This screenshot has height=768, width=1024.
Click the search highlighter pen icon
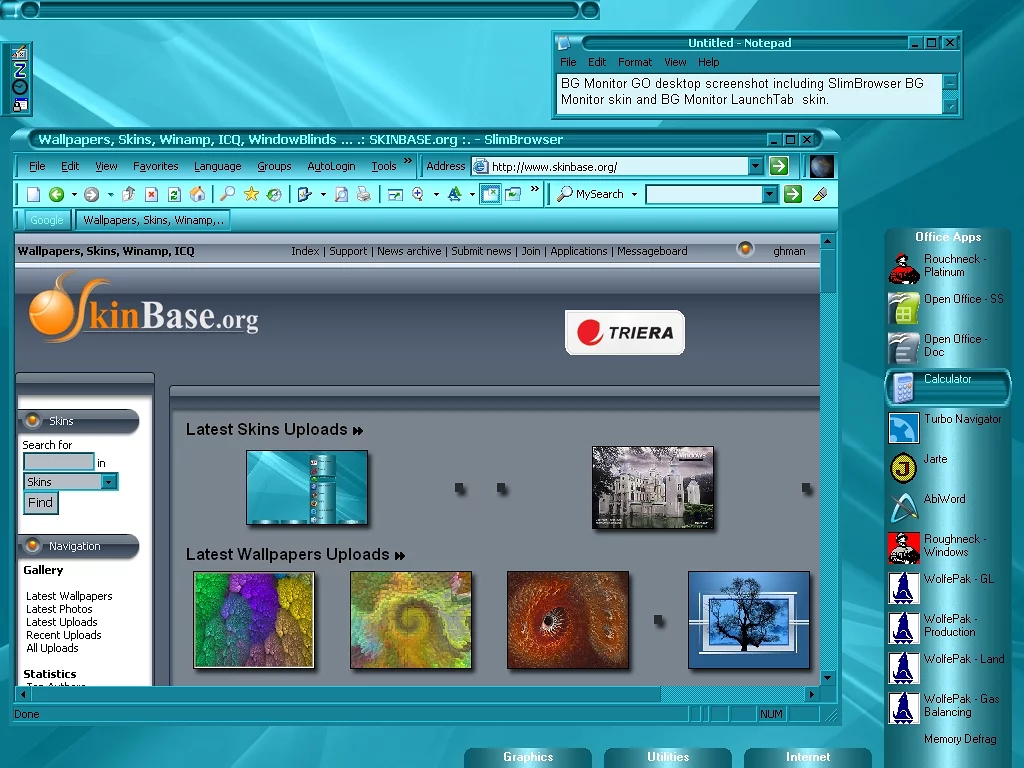820,194
